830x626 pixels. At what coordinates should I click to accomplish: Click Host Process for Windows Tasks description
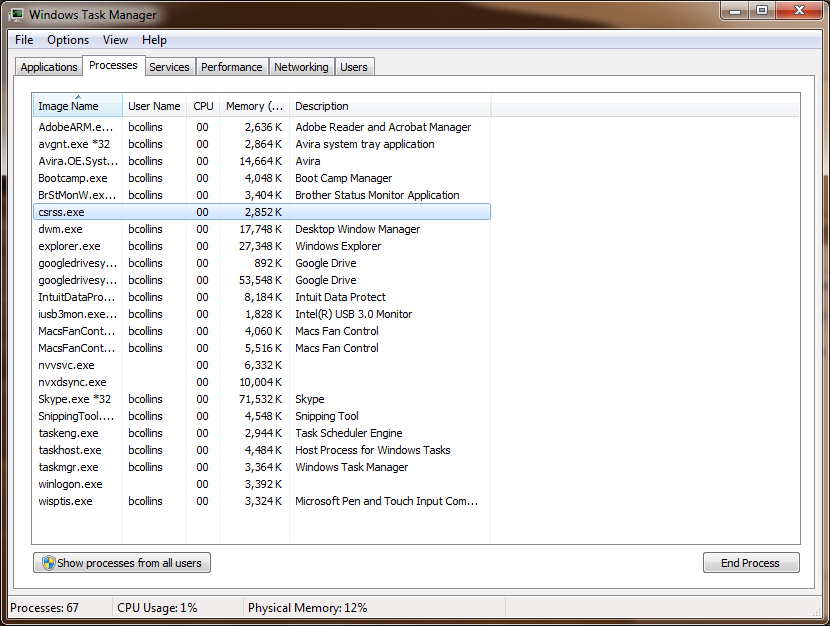tap(373, 450)
